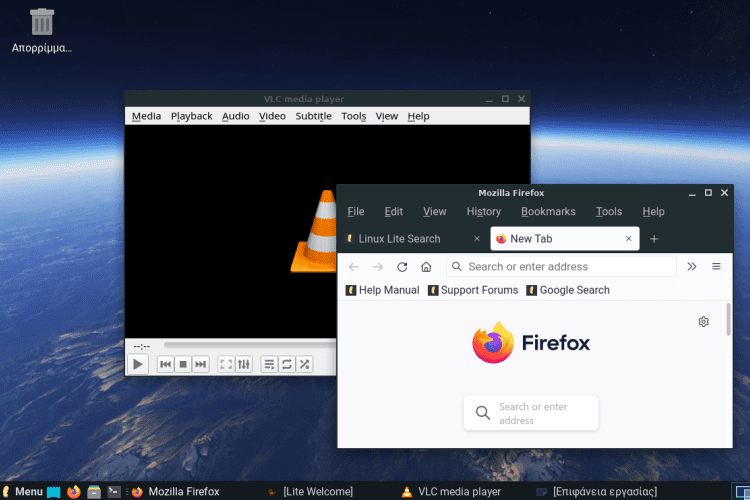The image size is (750, 500).
Task: Open Help Manual bookmark
Action: [382, 290]
